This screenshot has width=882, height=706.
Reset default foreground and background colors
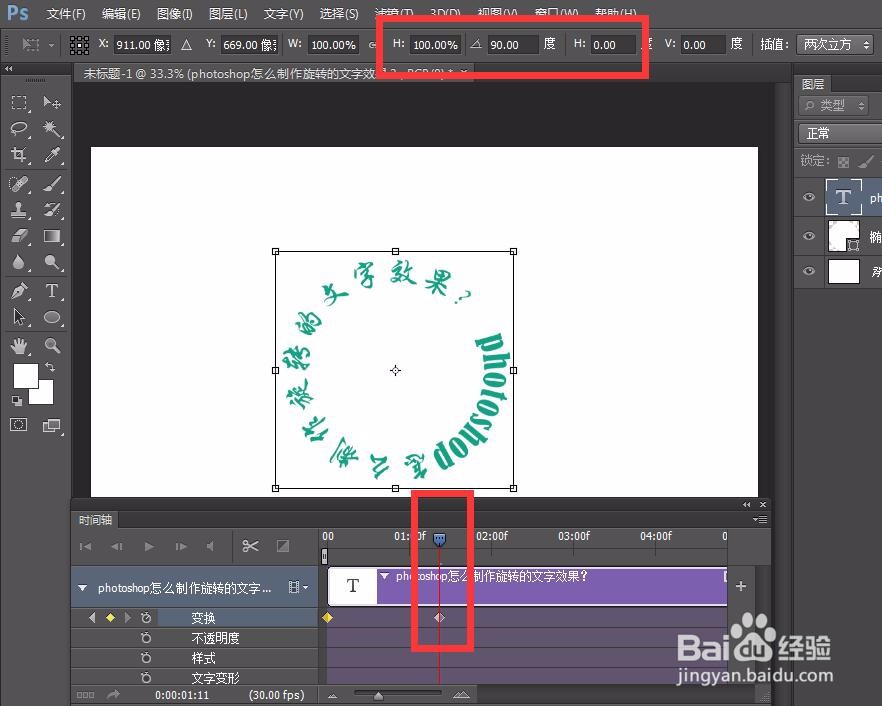tap(17, 400)
